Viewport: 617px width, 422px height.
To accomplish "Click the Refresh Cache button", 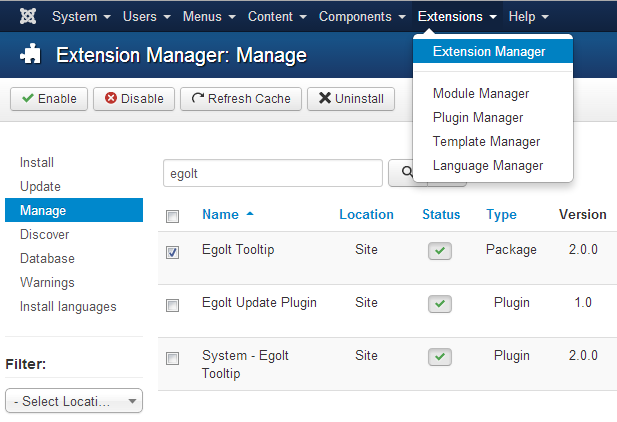I will (x=241, y=99).
